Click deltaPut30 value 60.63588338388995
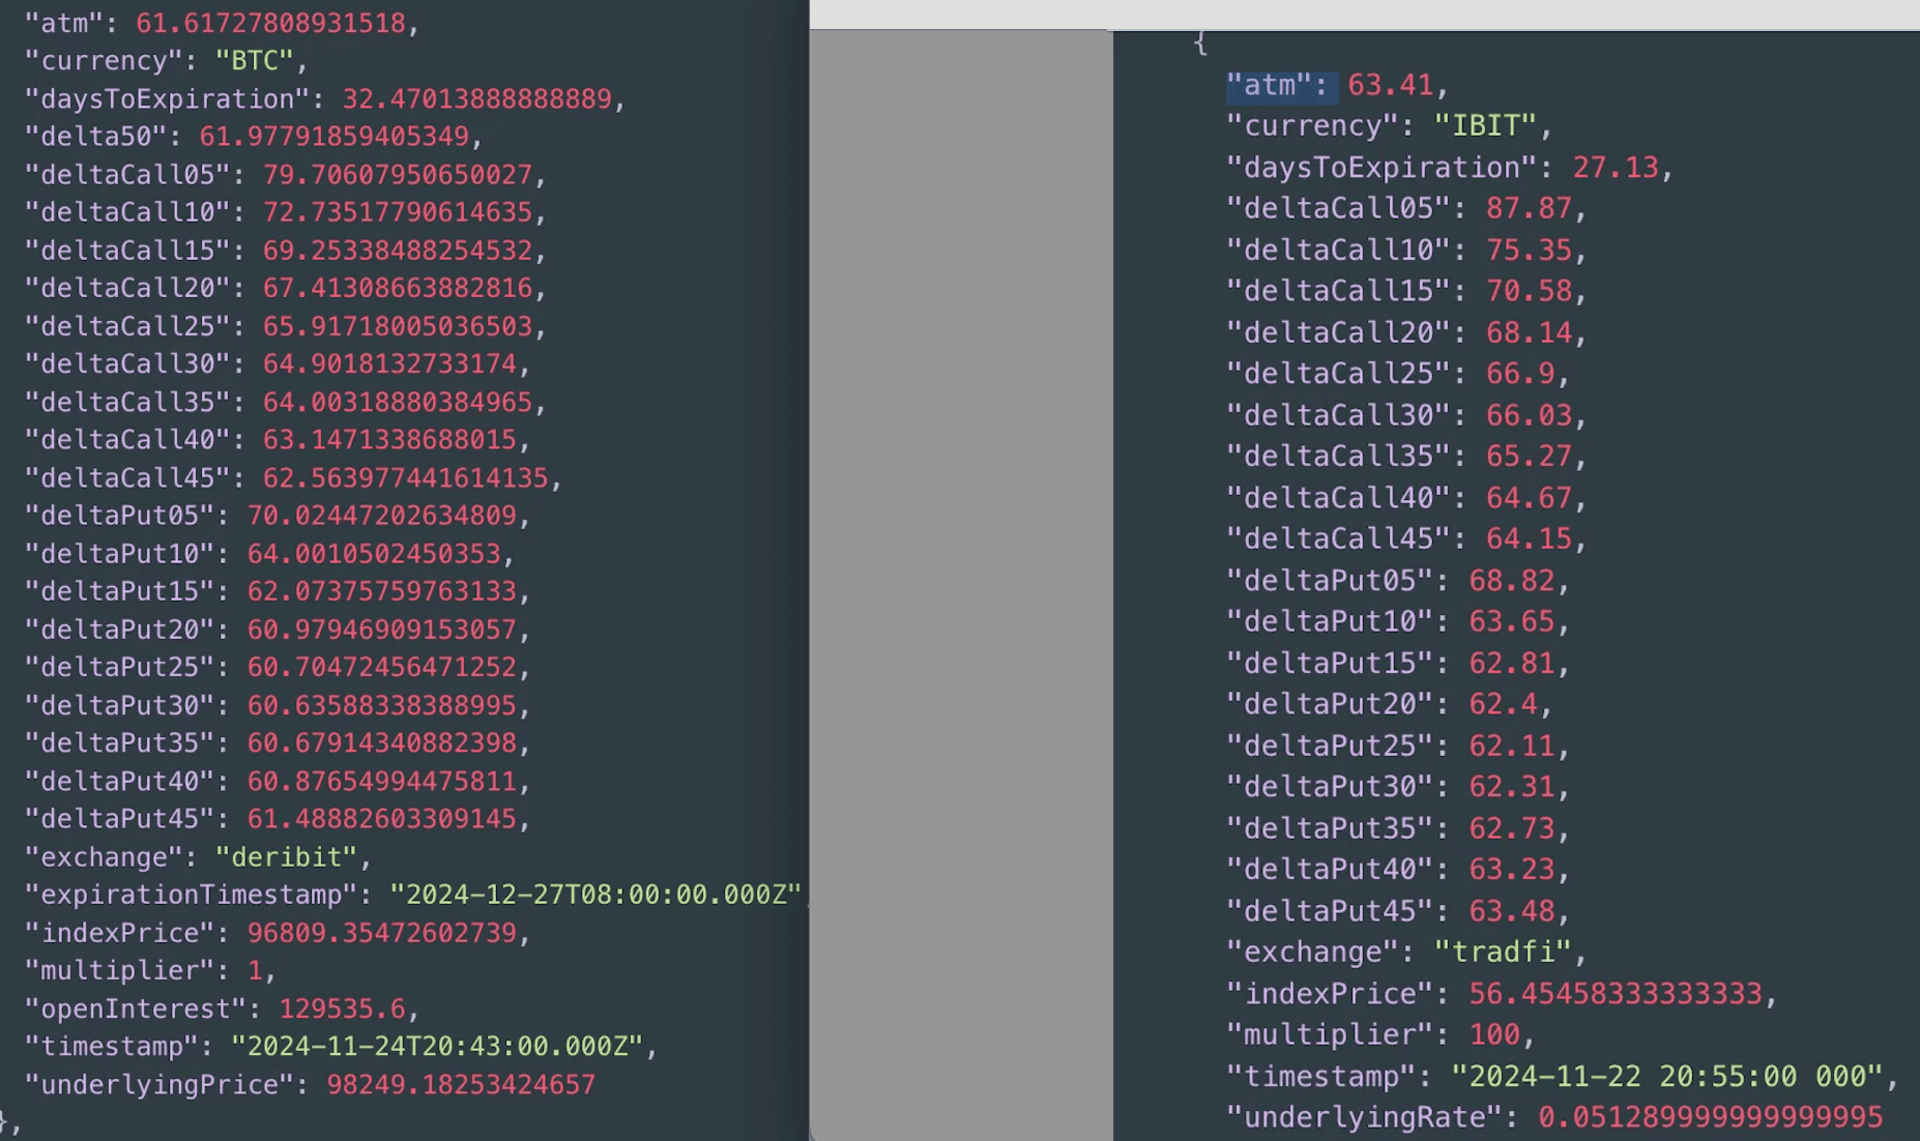The height and width of the screenshot is (1141, 1920). 382,706
